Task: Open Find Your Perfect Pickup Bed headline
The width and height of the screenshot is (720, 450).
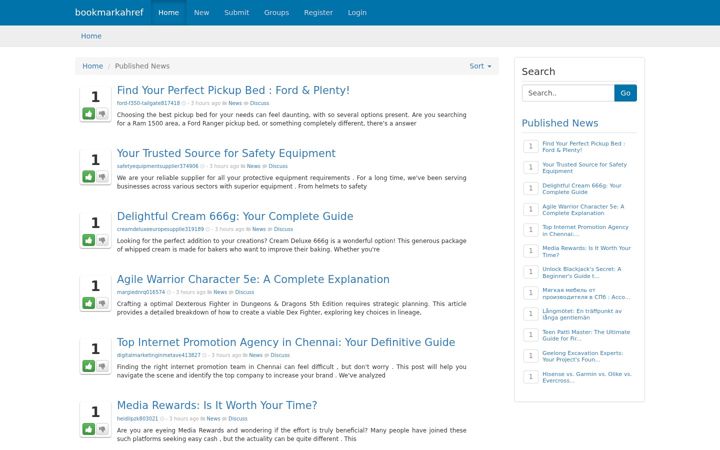Action: pyautogui.click(x=233, y=90)
